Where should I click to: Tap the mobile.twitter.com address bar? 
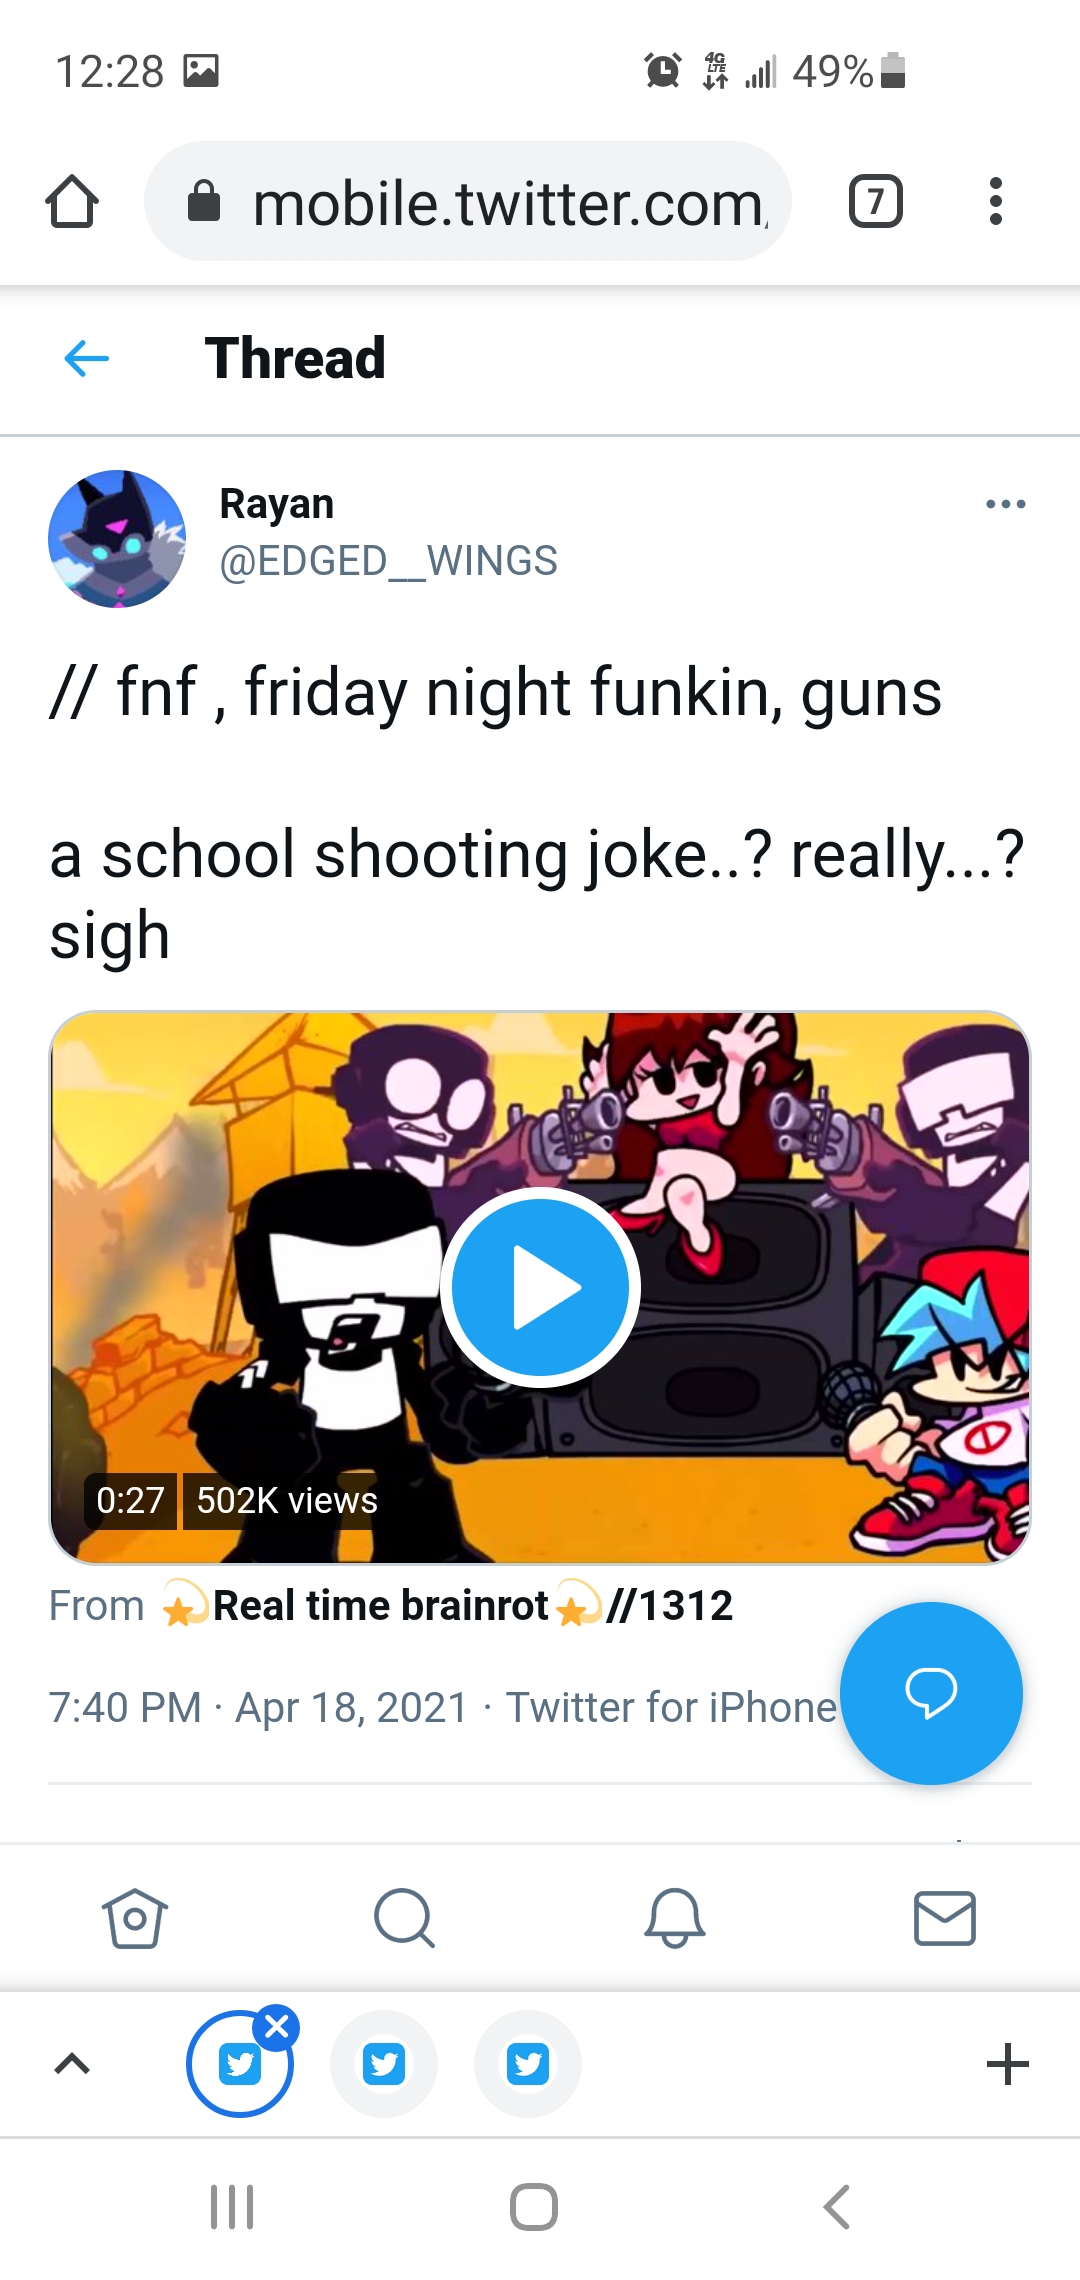(468, 201)
